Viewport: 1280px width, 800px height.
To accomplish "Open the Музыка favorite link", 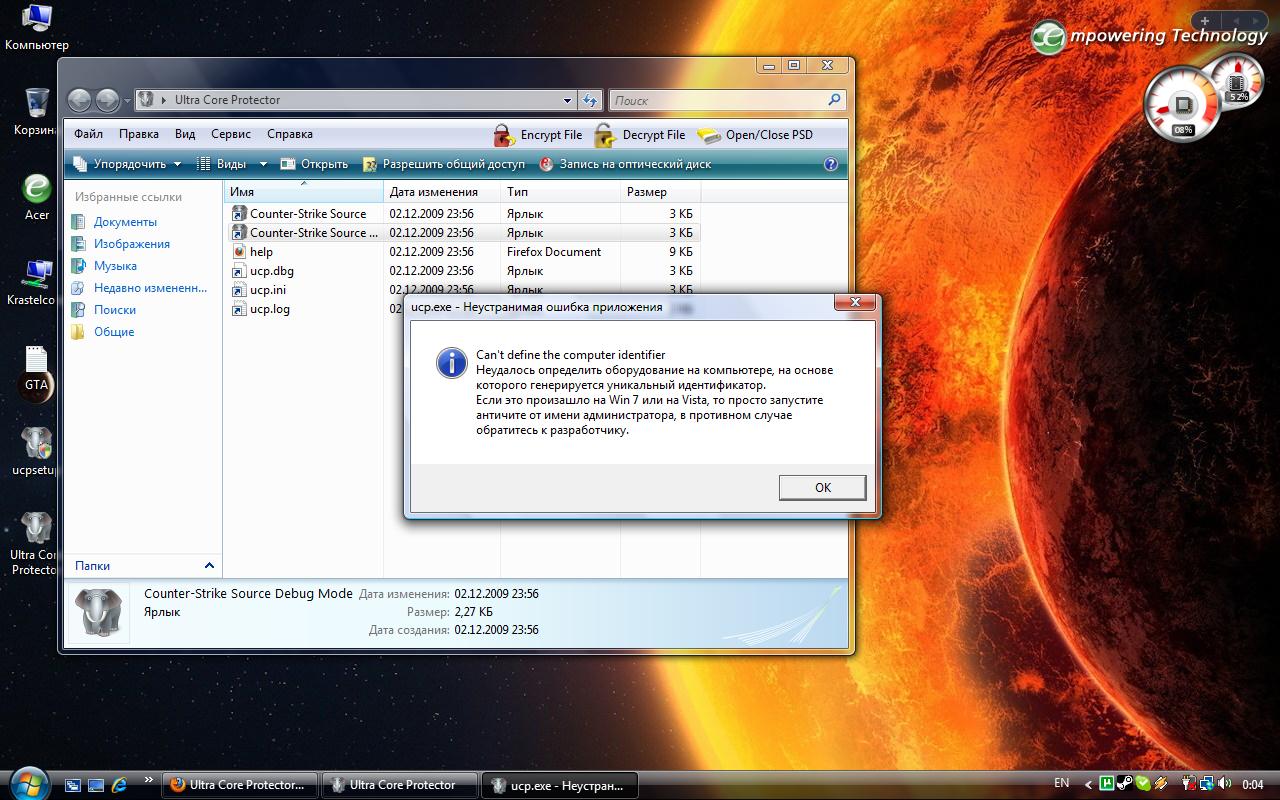I will tap(104, 266).
